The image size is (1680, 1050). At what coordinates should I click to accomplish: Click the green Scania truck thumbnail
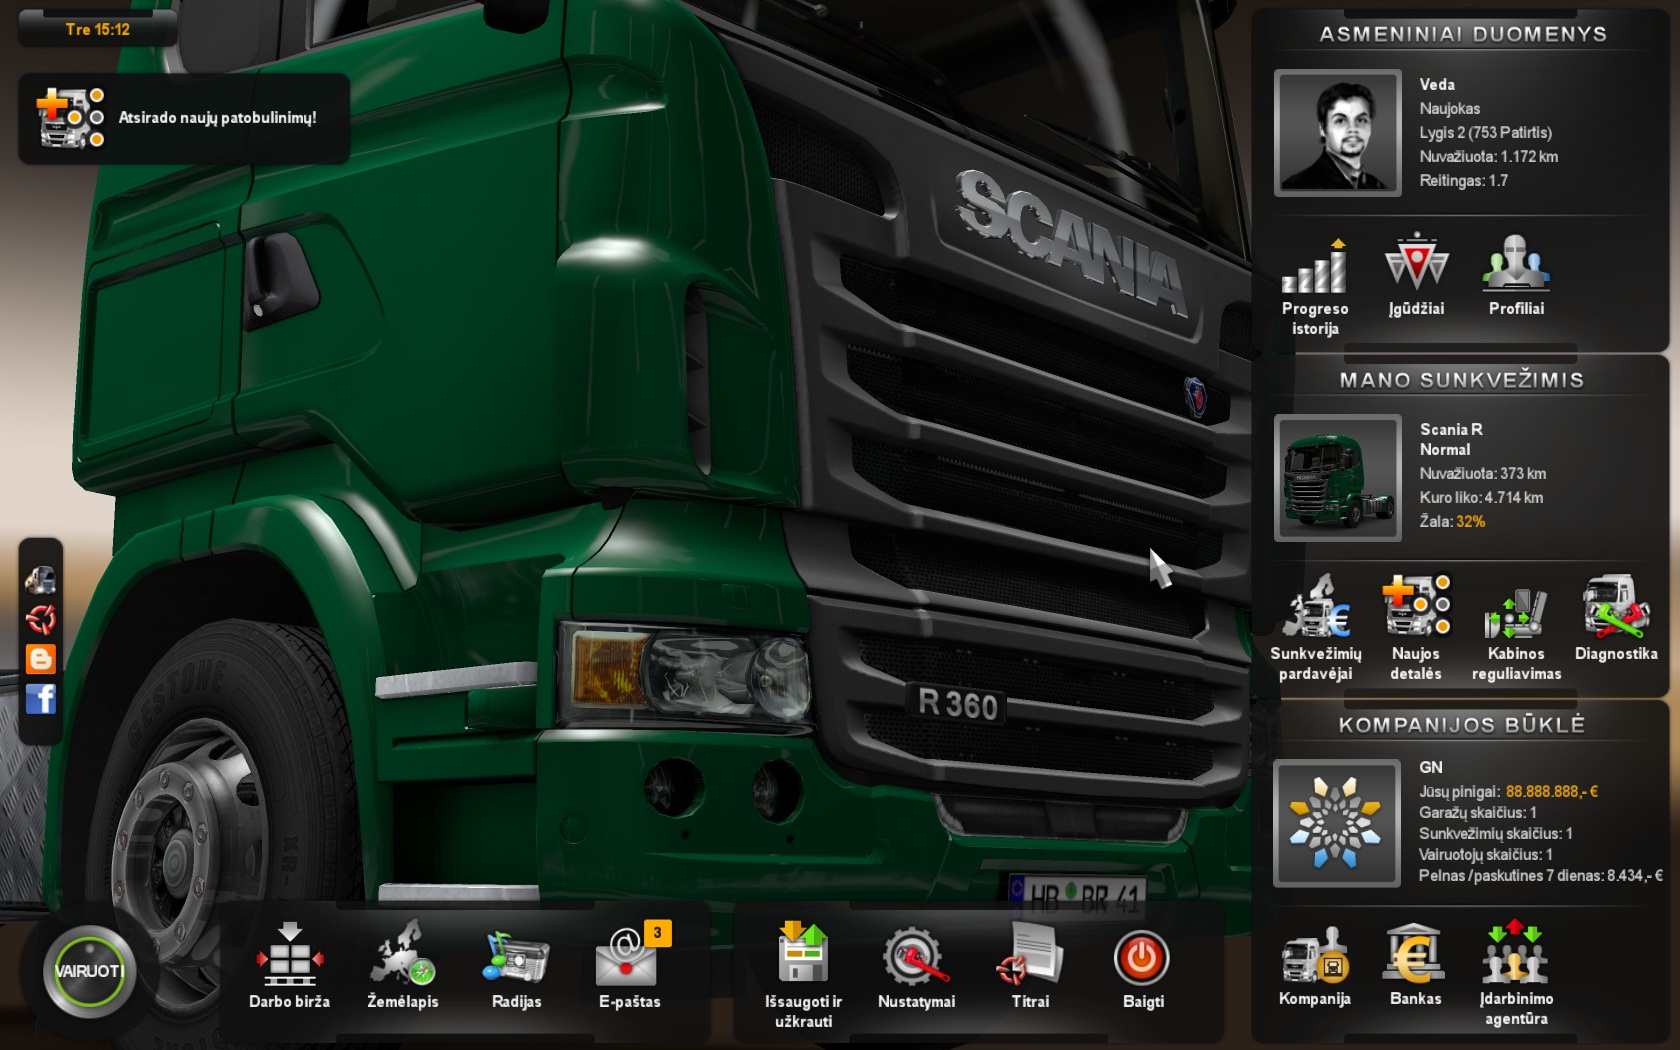(x=1338, y=478)
